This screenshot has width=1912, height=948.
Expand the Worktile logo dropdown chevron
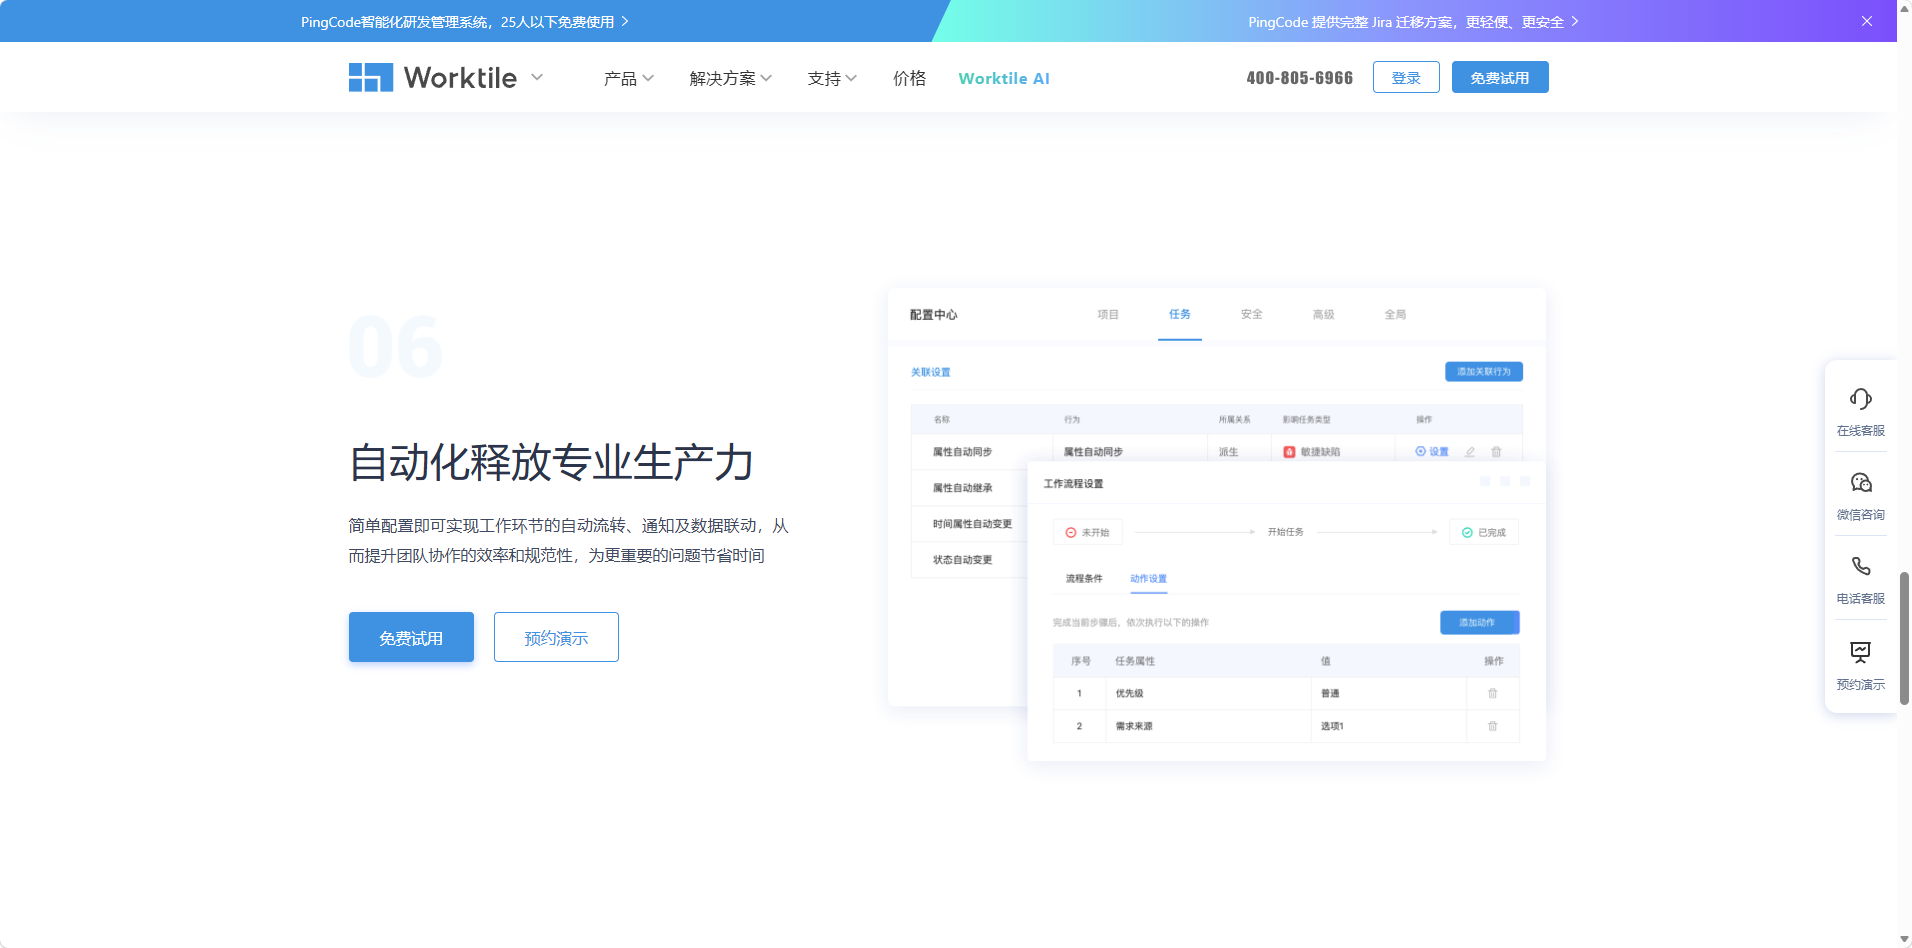click(x=537, y=77)
